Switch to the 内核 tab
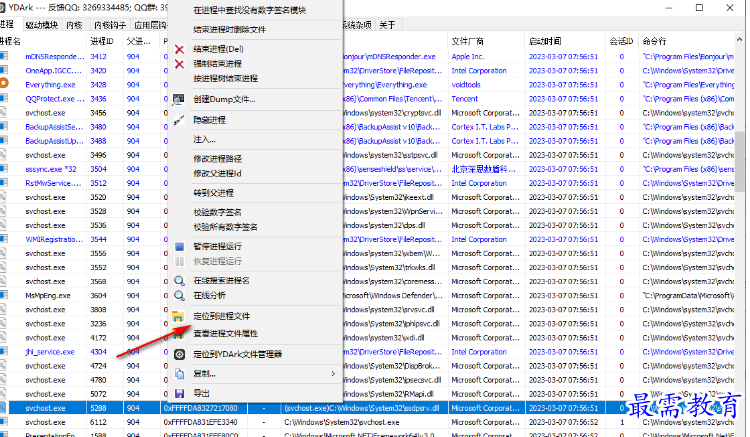This screenshot has width=750, height=437. click(x=74, y=25)
